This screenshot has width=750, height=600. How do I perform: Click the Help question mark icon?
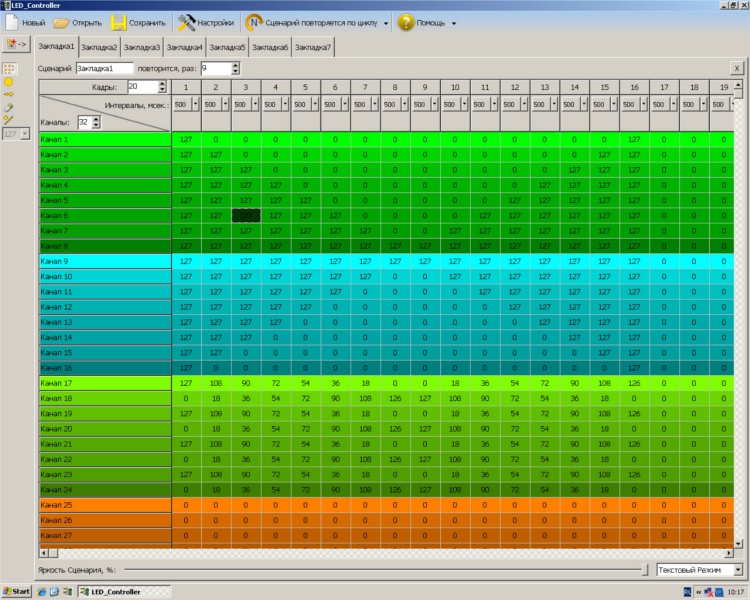point(406,22)
